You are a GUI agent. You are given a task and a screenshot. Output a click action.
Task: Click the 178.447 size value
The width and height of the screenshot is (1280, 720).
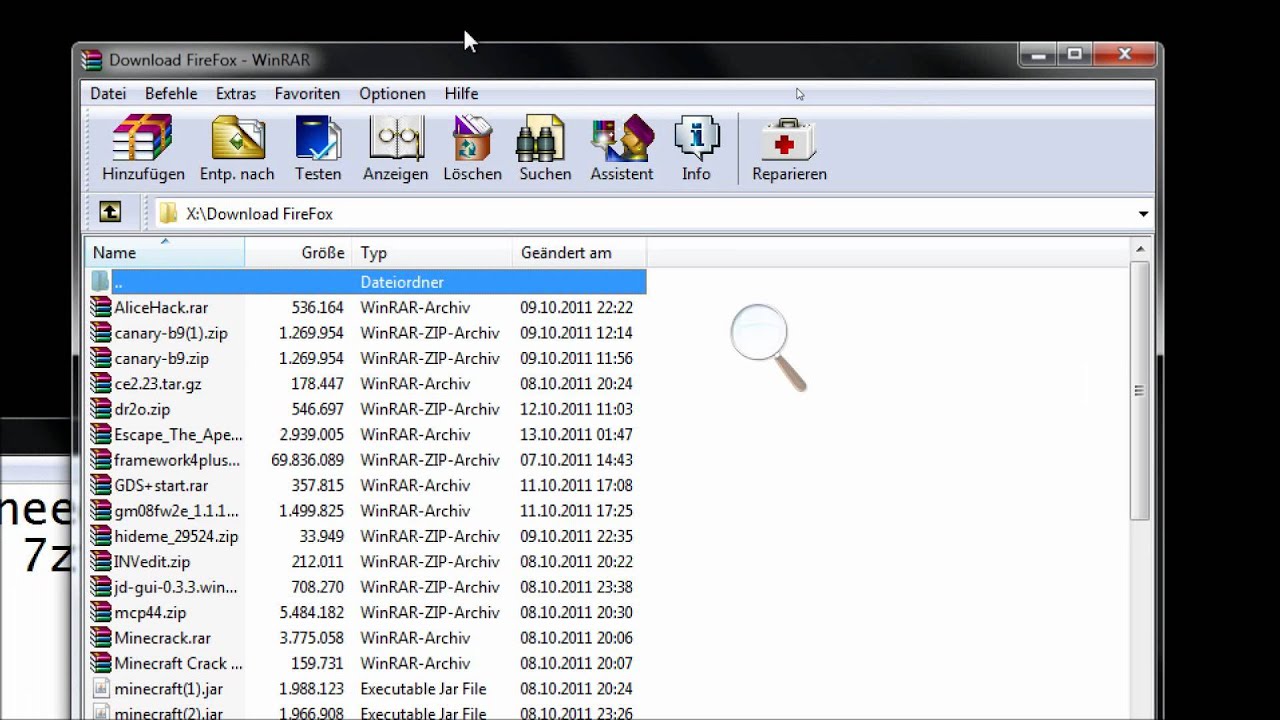[x=317, y=383]
